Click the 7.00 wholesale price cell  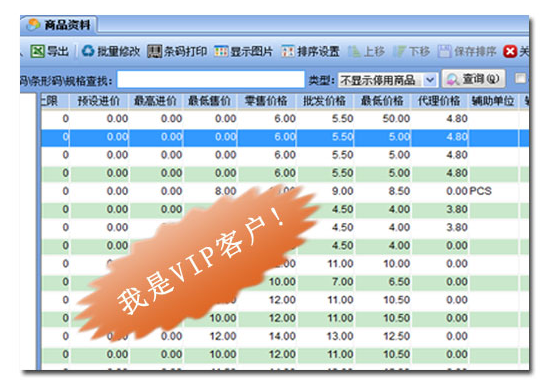(343, 282)
